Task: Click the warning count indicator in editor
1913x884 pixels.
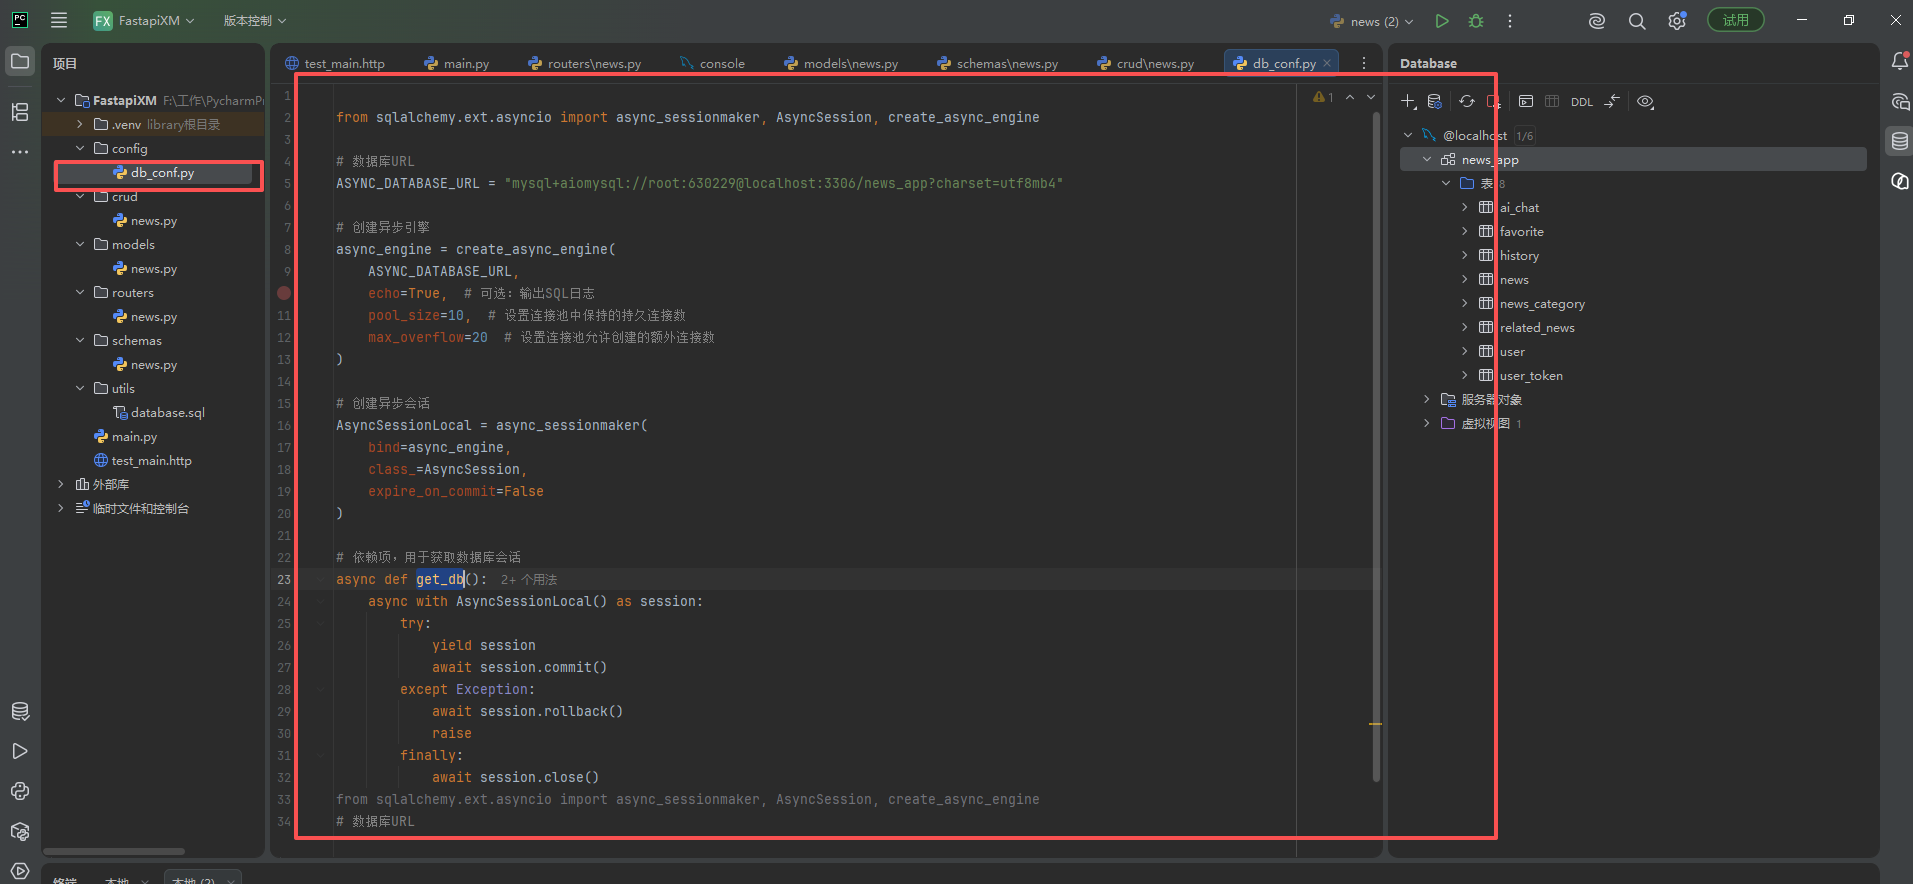Action: 1323,97
